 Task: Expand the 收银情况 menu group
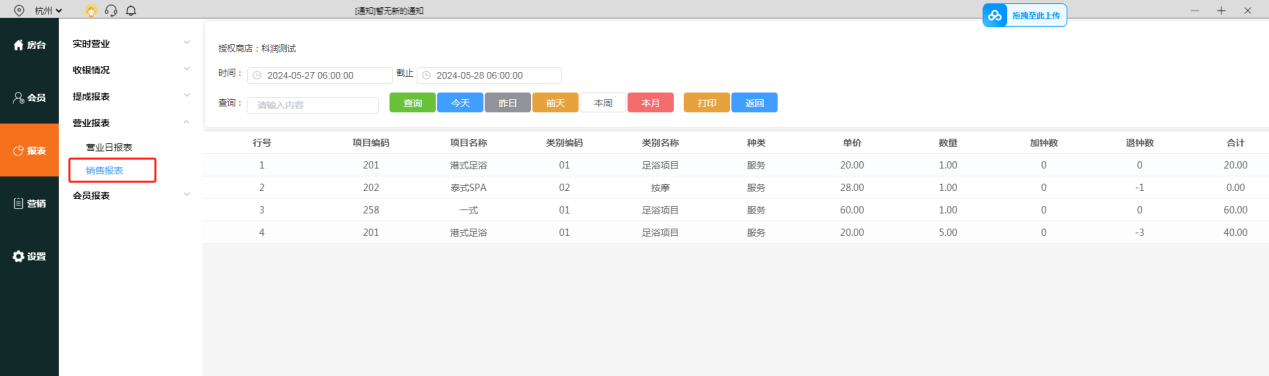pyautogui.click(x=131, y=70)
